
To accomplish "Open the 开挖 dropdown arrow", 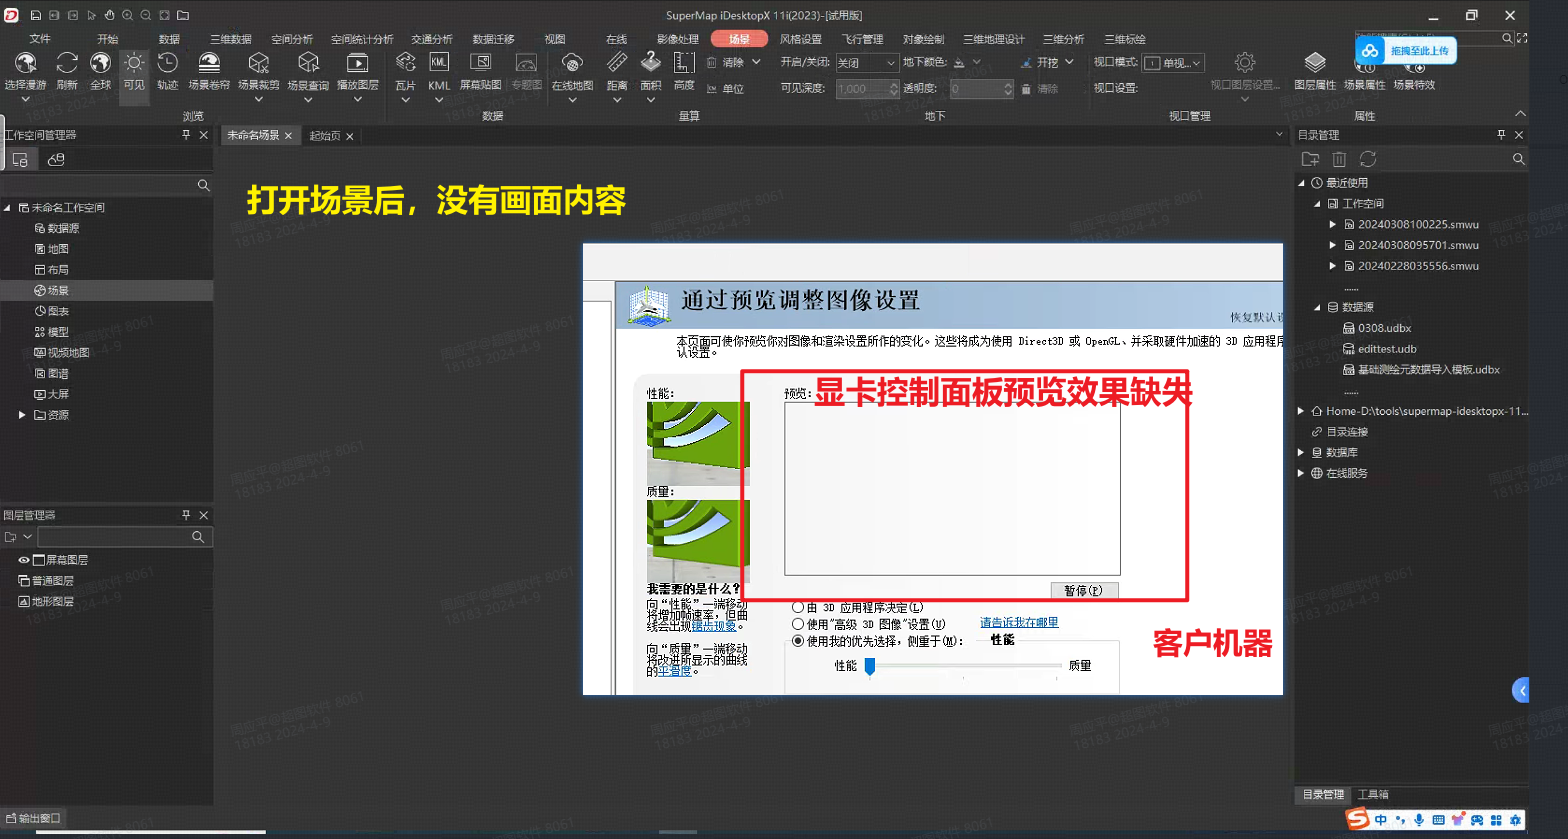I will click(x=1069, y=62).
